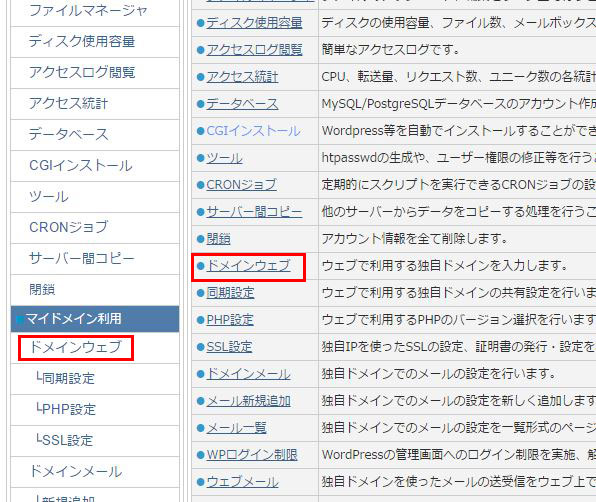Select ドメインウェブ in the sidebar

tap(75, 347)
